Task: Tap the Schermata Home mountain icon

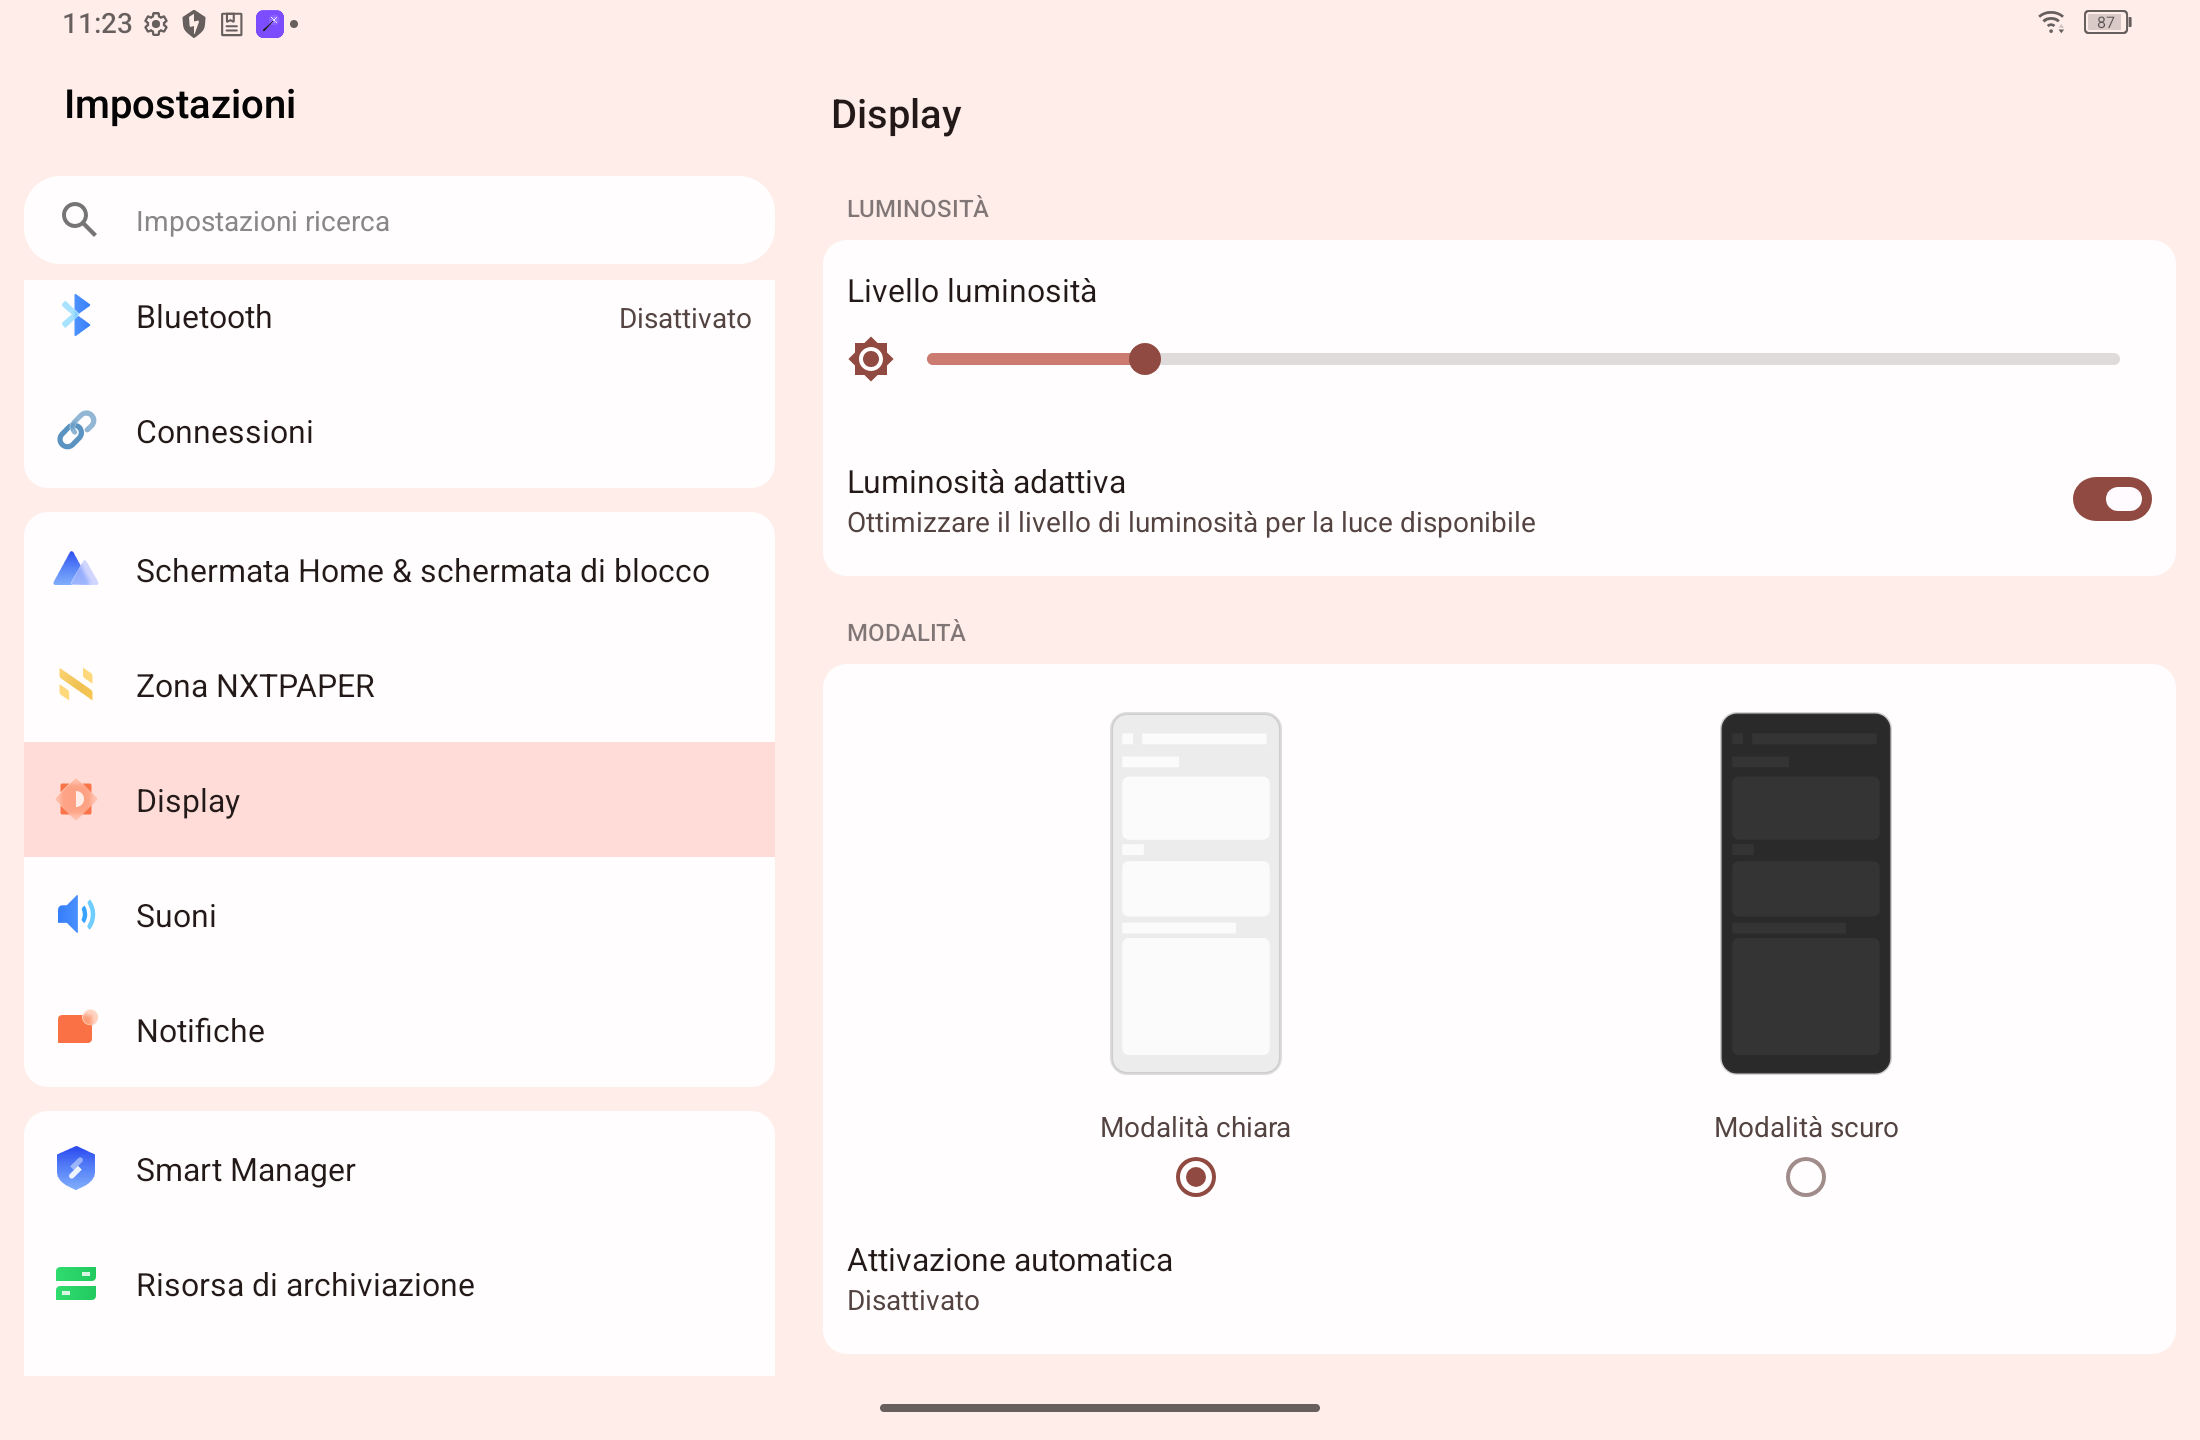Action: point(76,569)
